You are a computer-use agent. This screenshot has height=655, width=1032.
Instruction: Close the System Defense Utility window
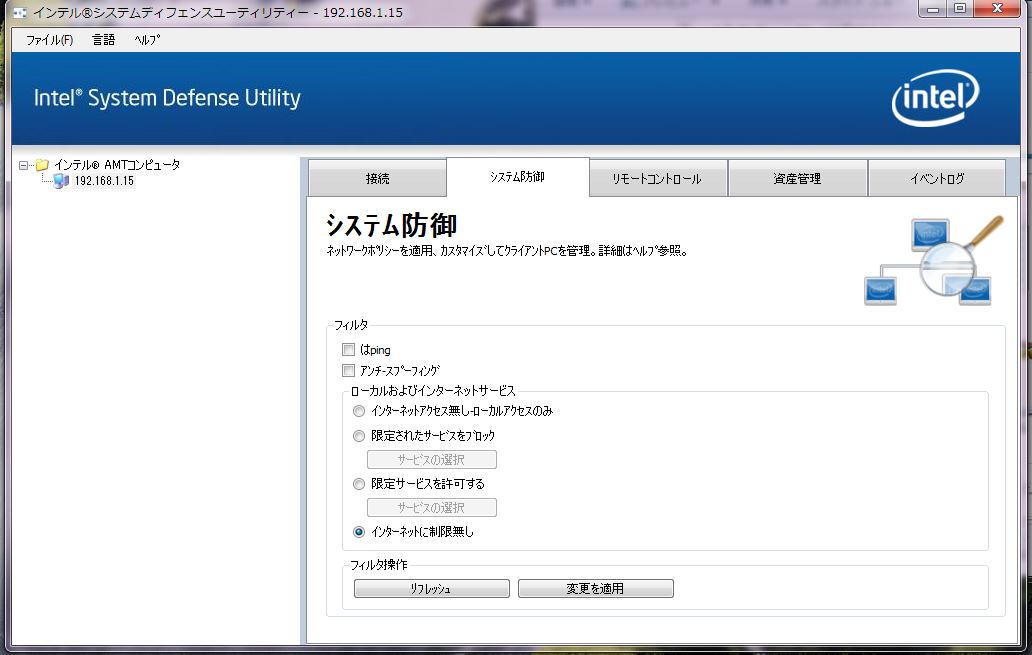[997, 9]
